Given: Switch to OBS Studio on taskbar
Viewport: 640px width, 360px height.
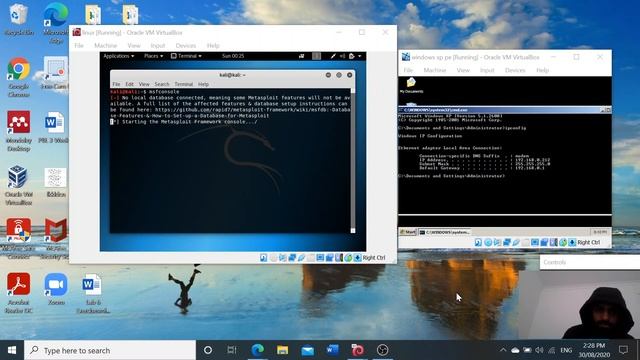Looking at the screenshot, I should point(382,350).
